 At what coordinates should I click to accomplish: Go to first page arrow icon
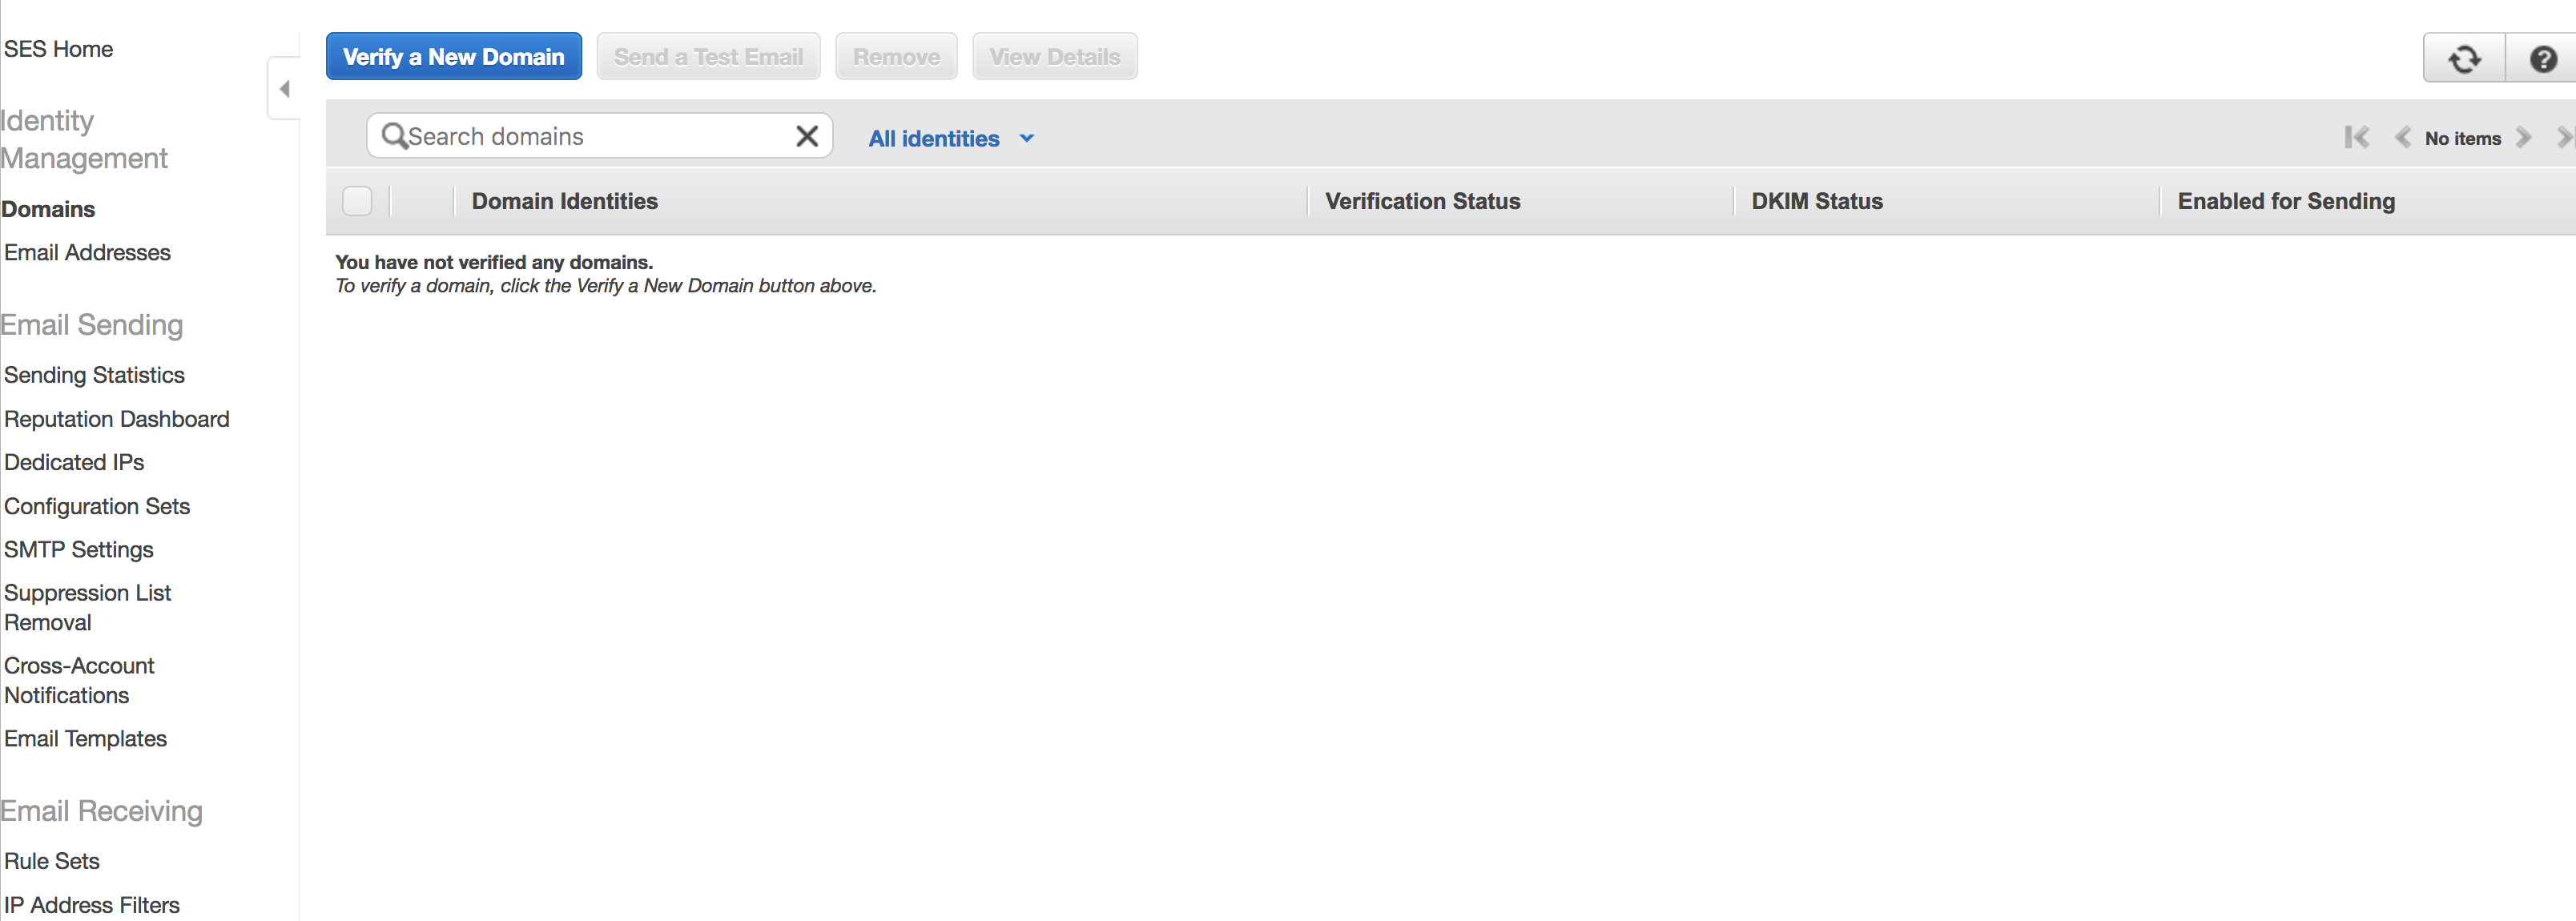pyautogui.click(x=2356, y=138)
